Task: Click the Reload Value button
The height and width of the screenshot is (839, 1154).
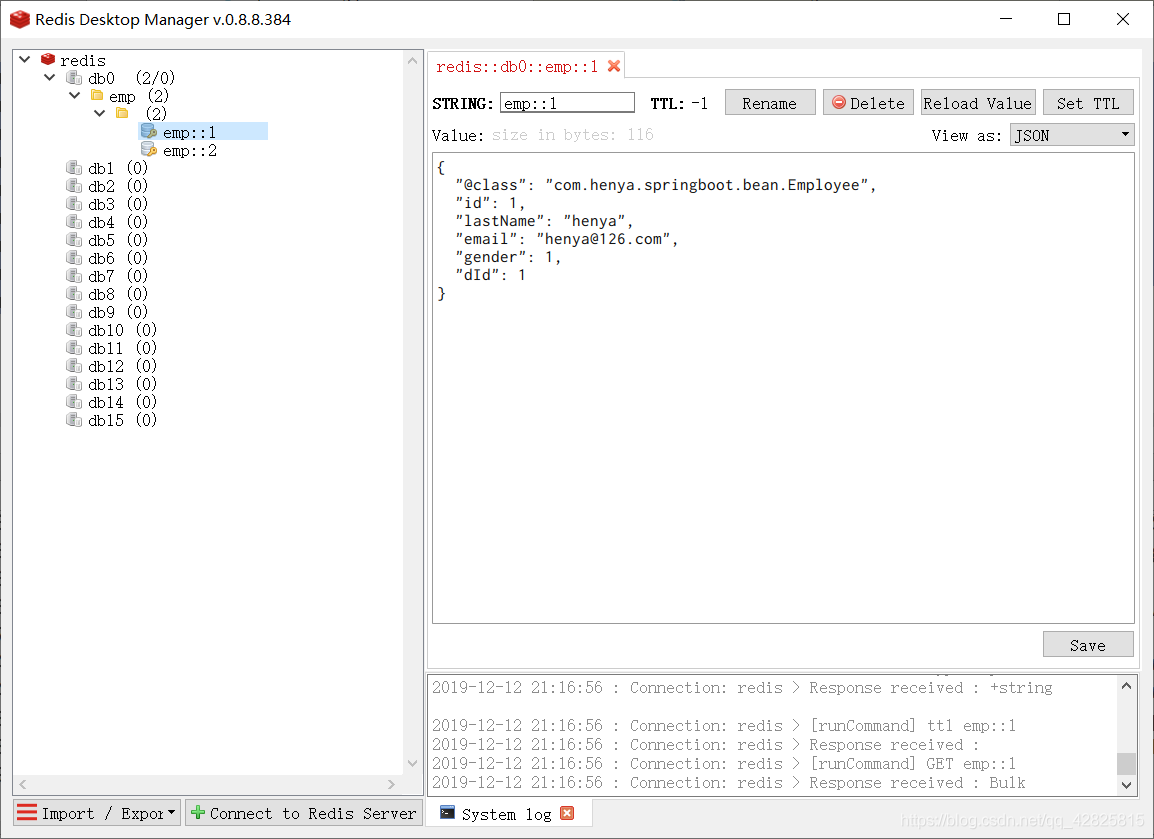Action: [x=977, y=103]
